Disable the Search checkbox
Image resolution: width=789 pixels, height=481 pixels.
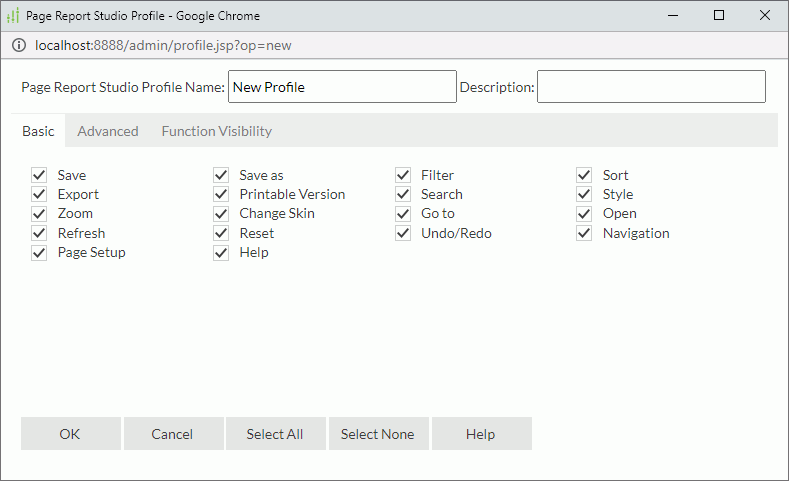point(403,194)
